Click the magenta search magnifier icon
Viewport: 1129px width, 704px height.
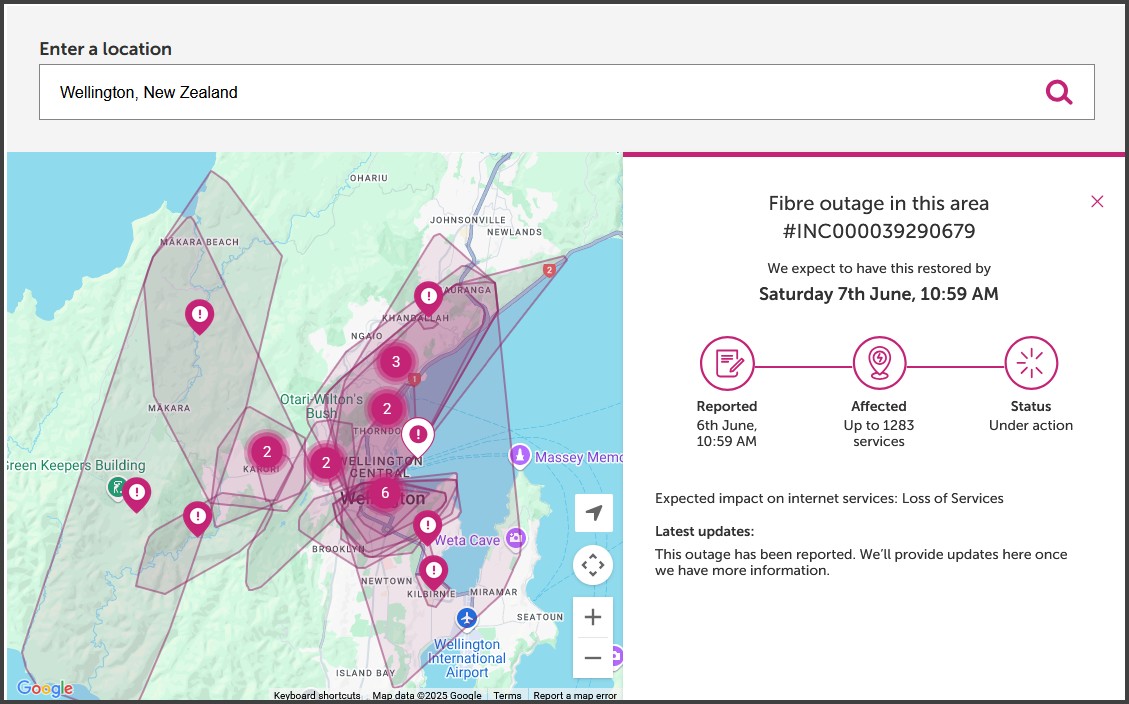click(1058, 93)
